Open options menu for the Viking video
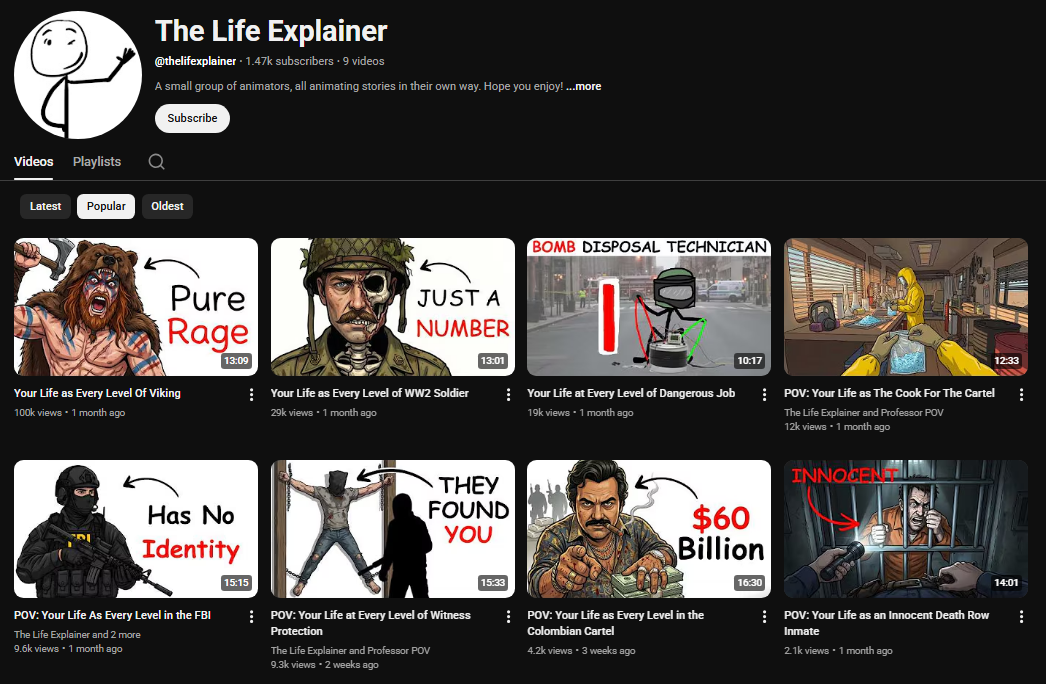1046x684 pixels. (x=251, y=394)
